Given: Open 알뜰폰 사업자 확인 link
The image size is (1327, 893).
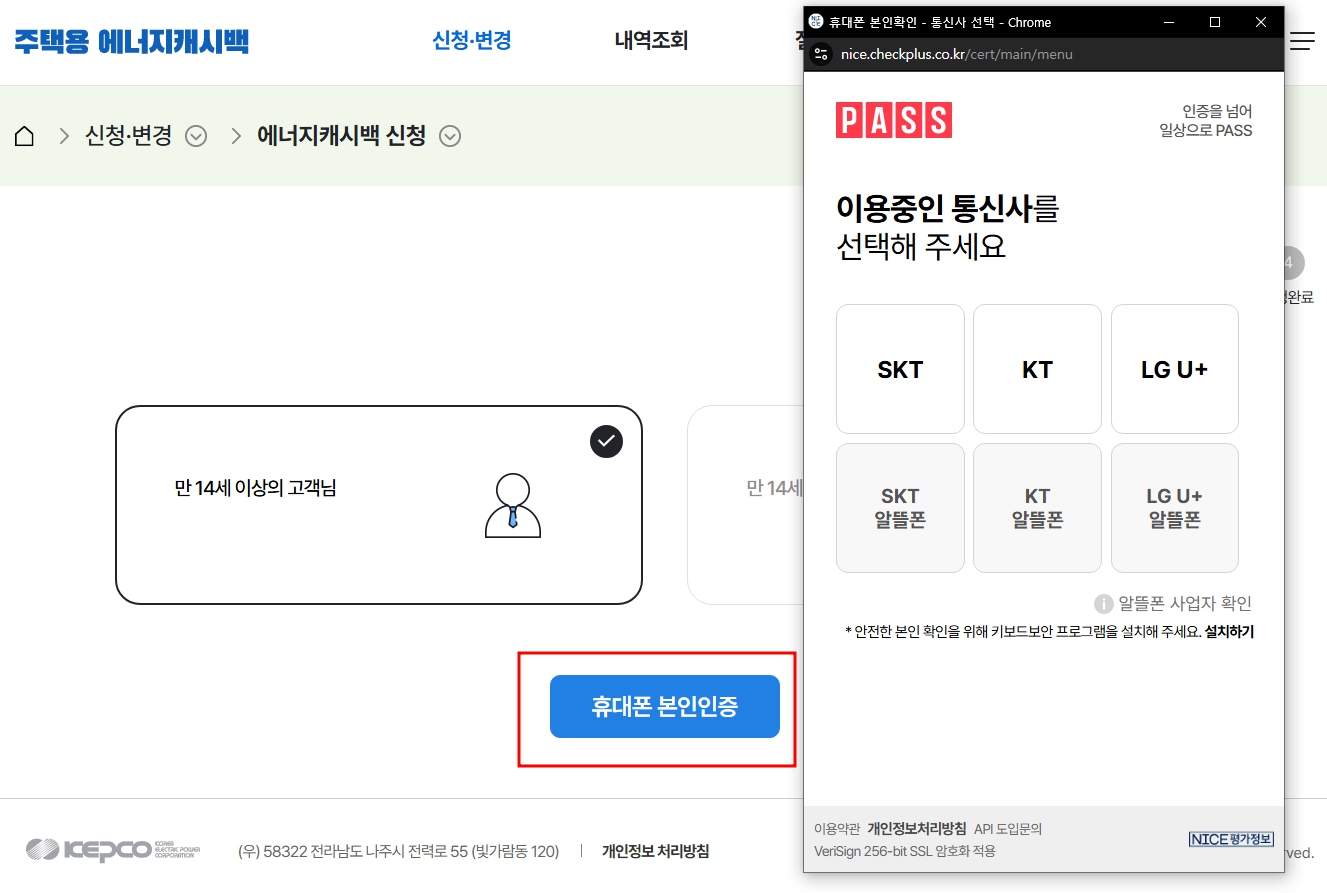Looking at the screenshot, I should [1184, 604].
